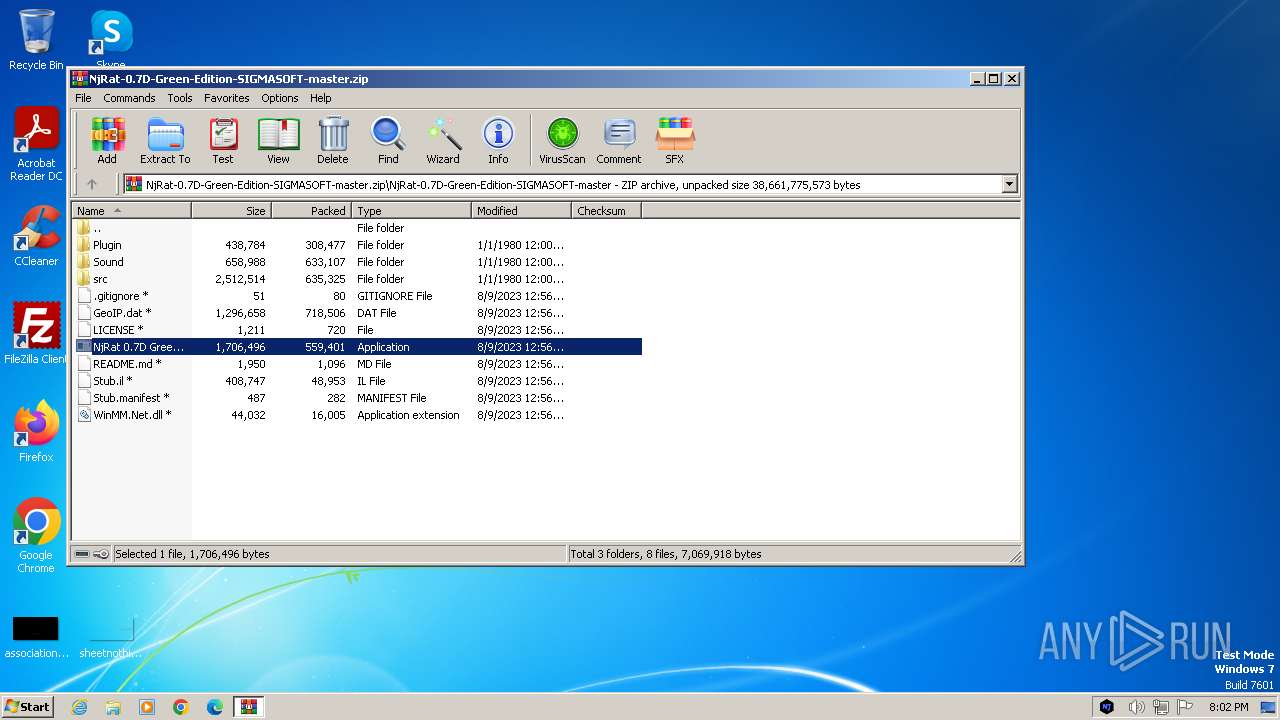Screen dimensions: 1280x720
Task: Click the key icon in status bar
Action: (101, 553)
